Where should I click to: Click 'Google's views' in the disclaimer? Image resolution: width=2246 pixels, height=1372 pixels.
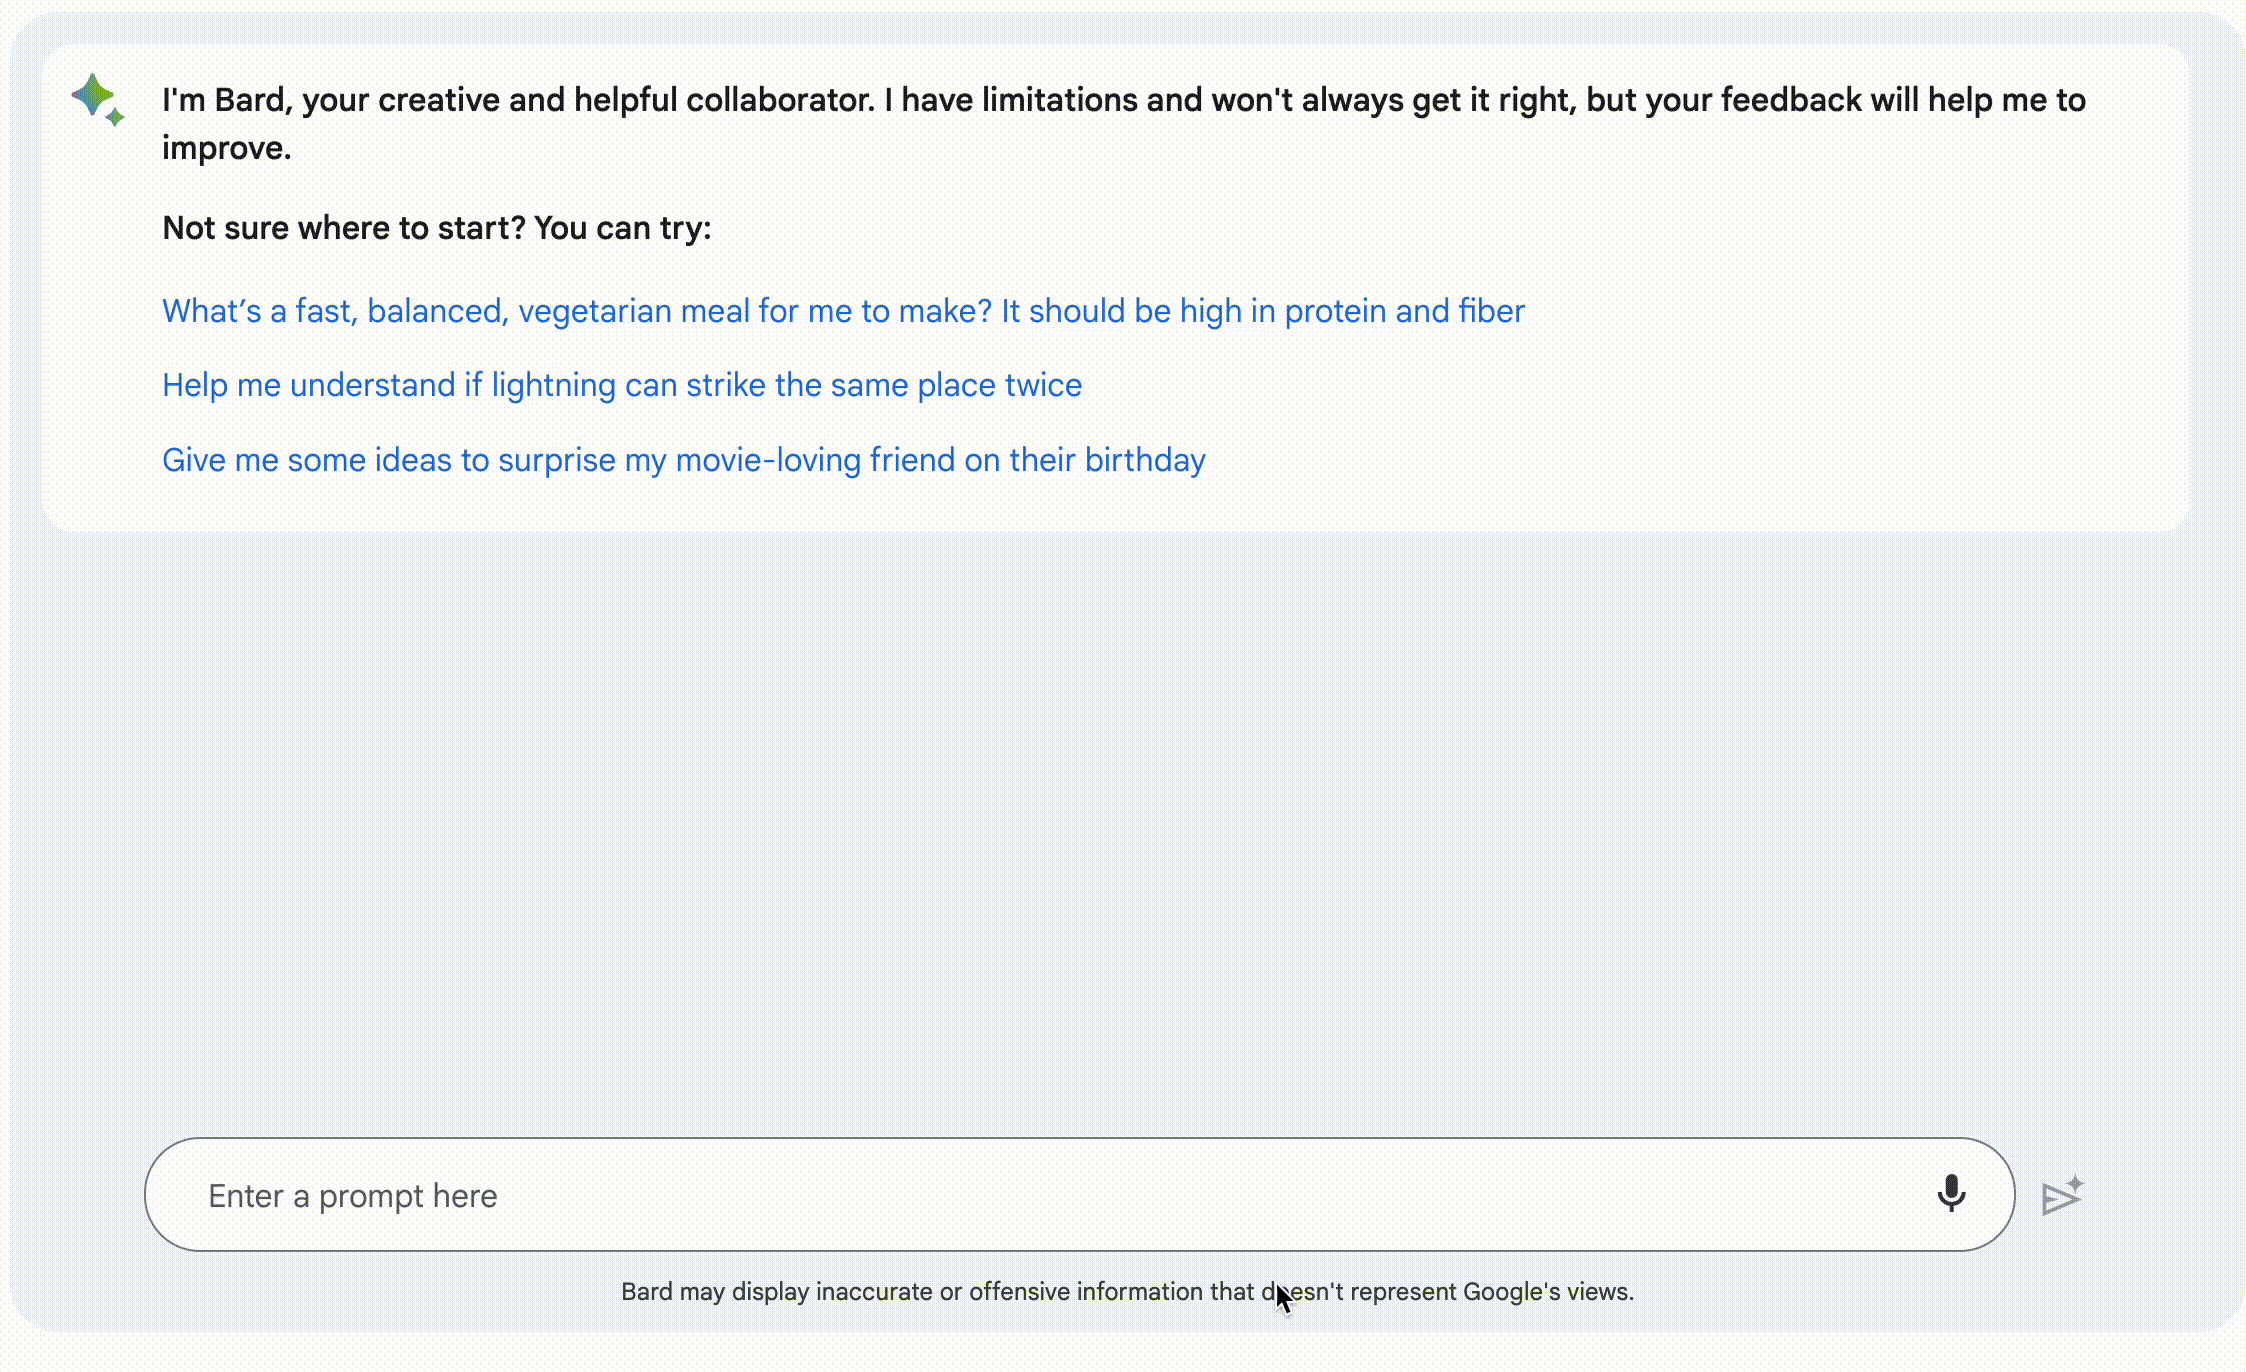[1547, 1292]
